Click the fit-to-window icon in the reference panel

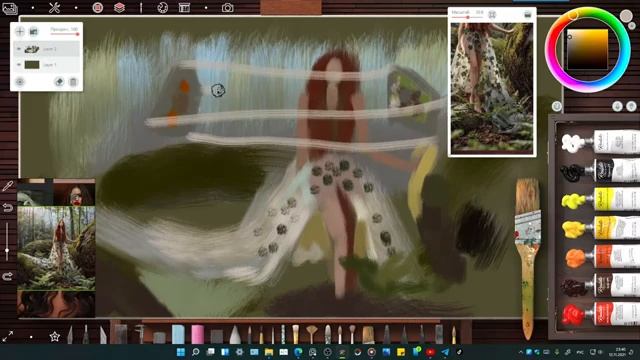click(x=492, y=15)
